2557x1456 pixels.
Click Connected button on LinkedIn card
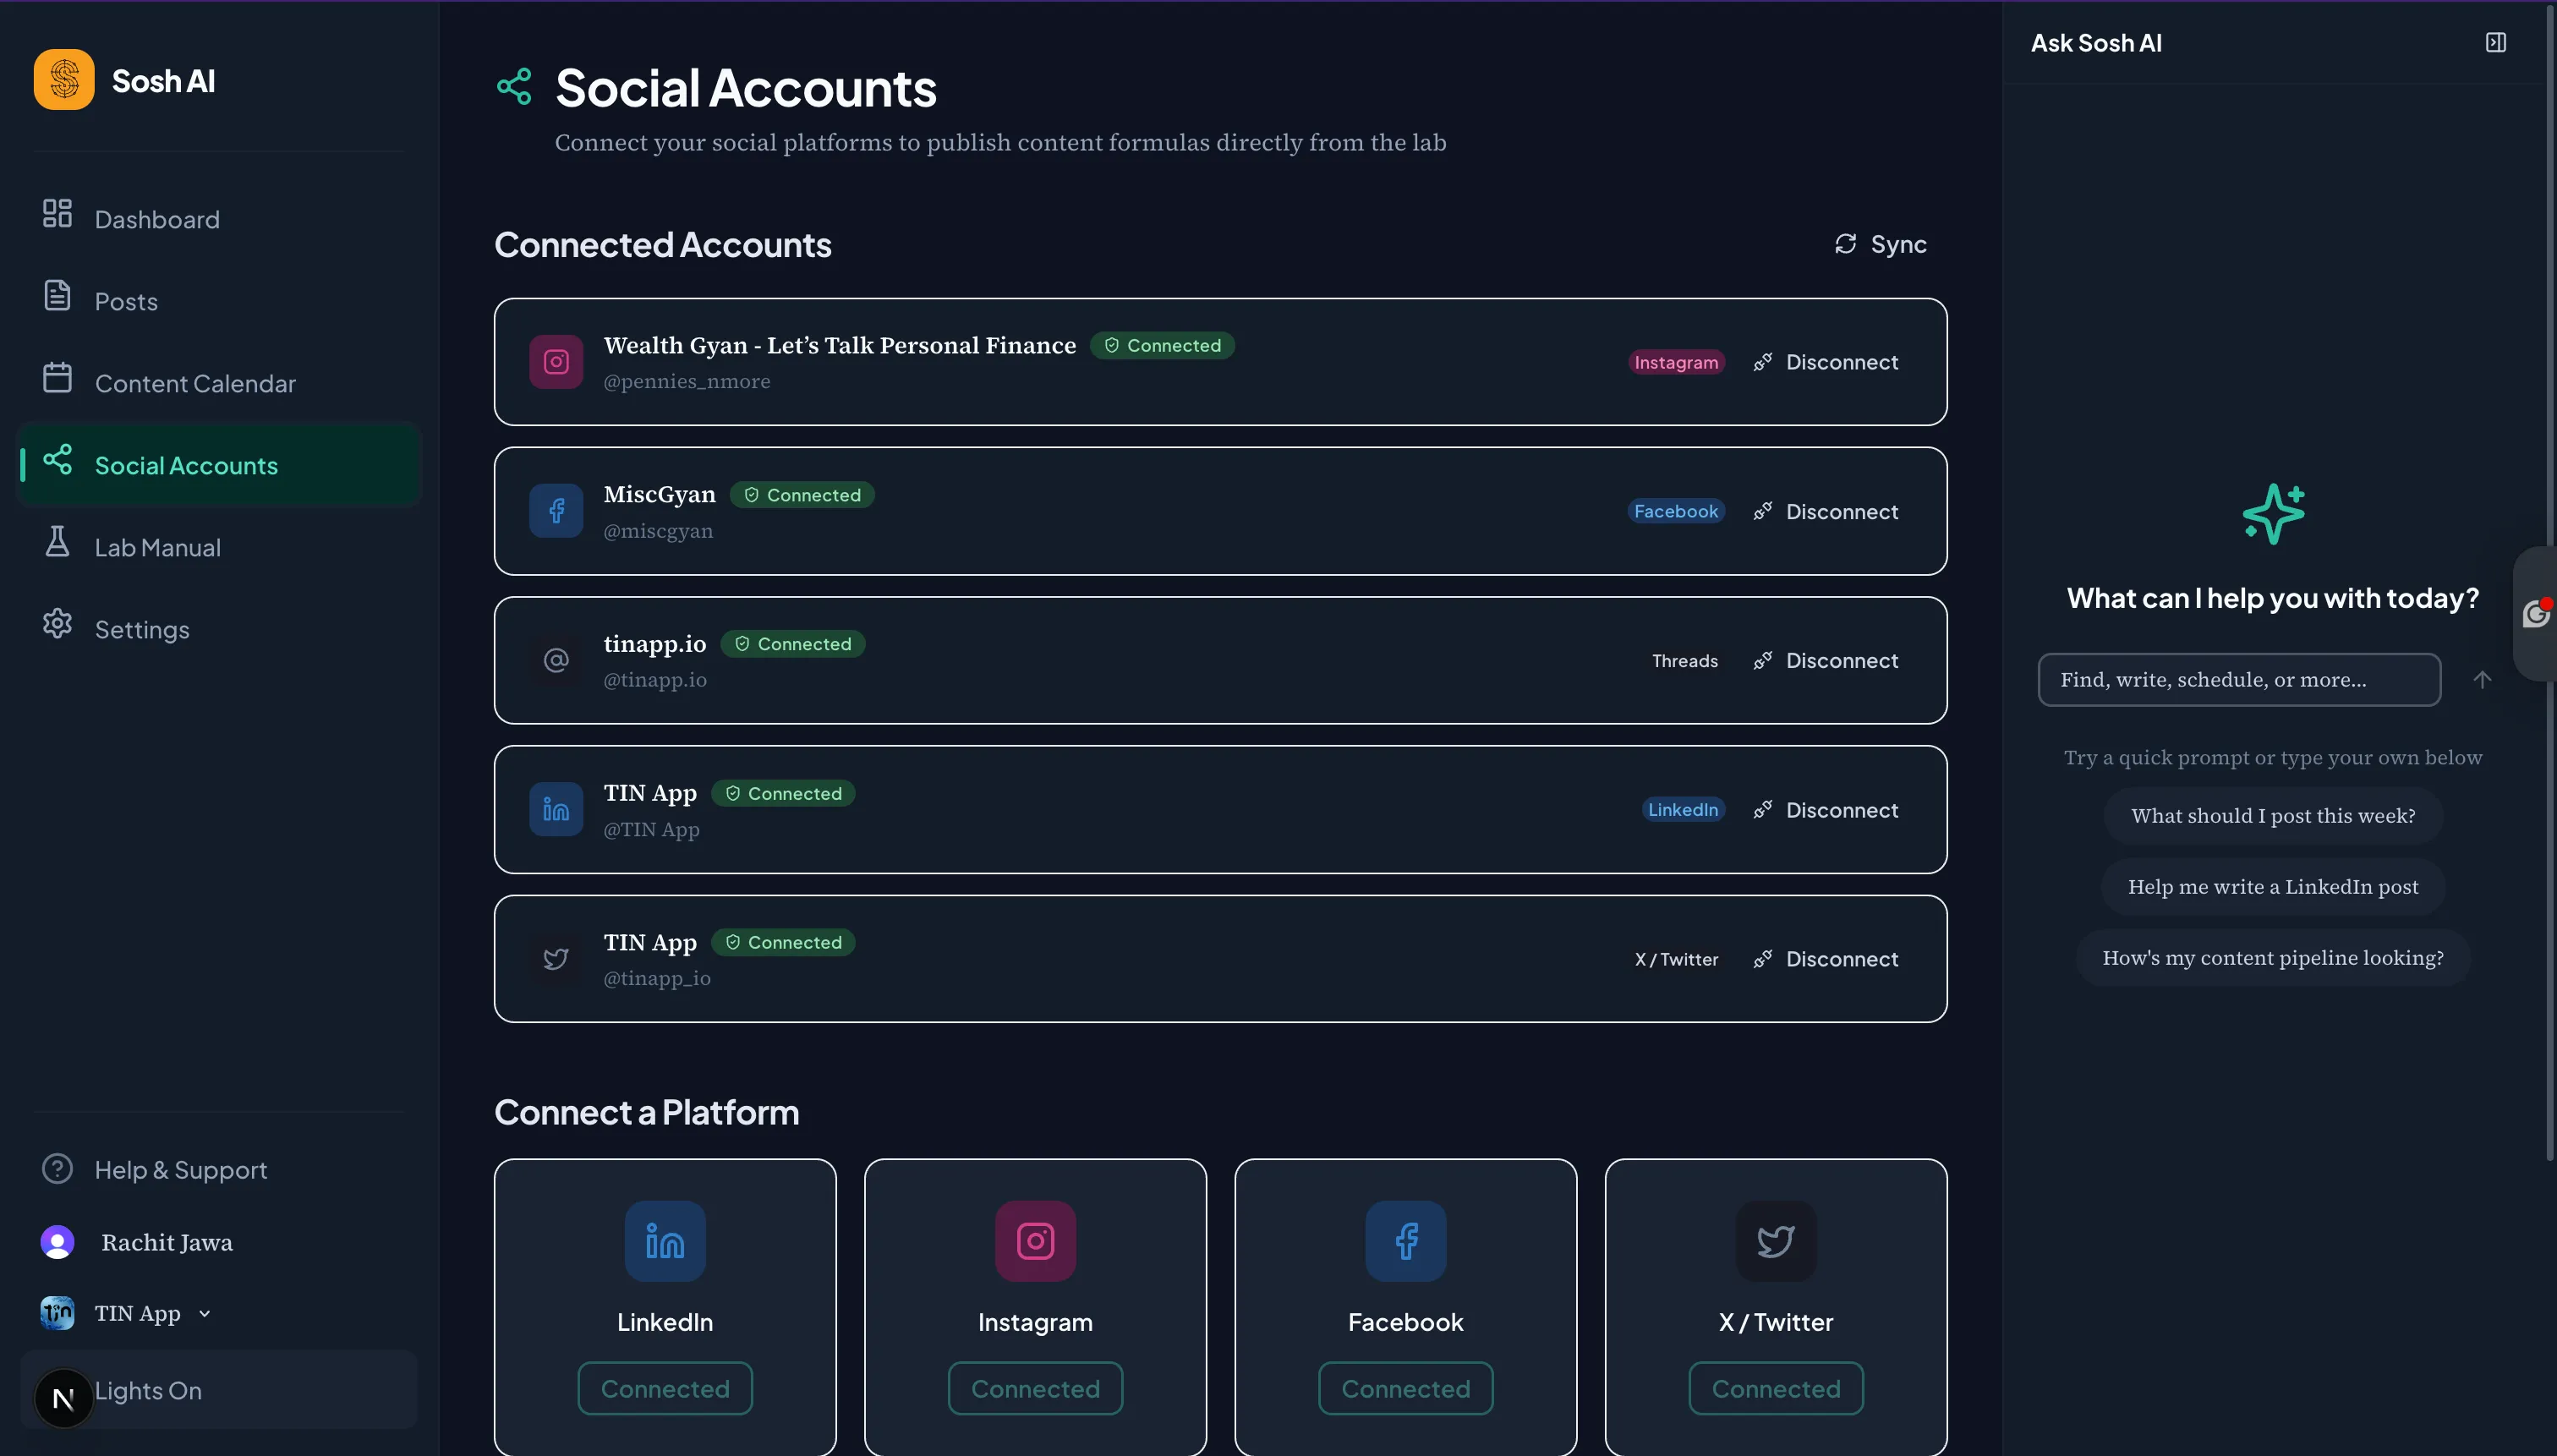665,1388
